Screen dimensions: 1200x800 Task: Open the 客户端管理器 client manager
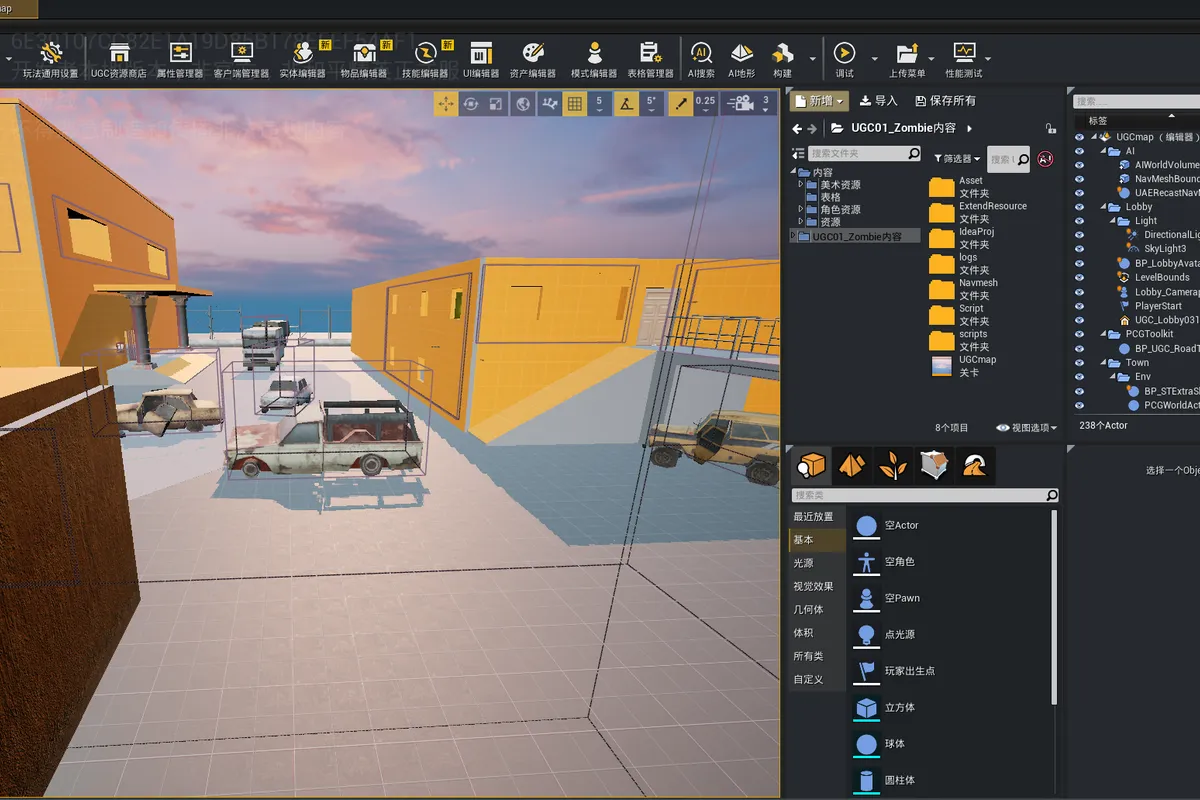[241, 58]
